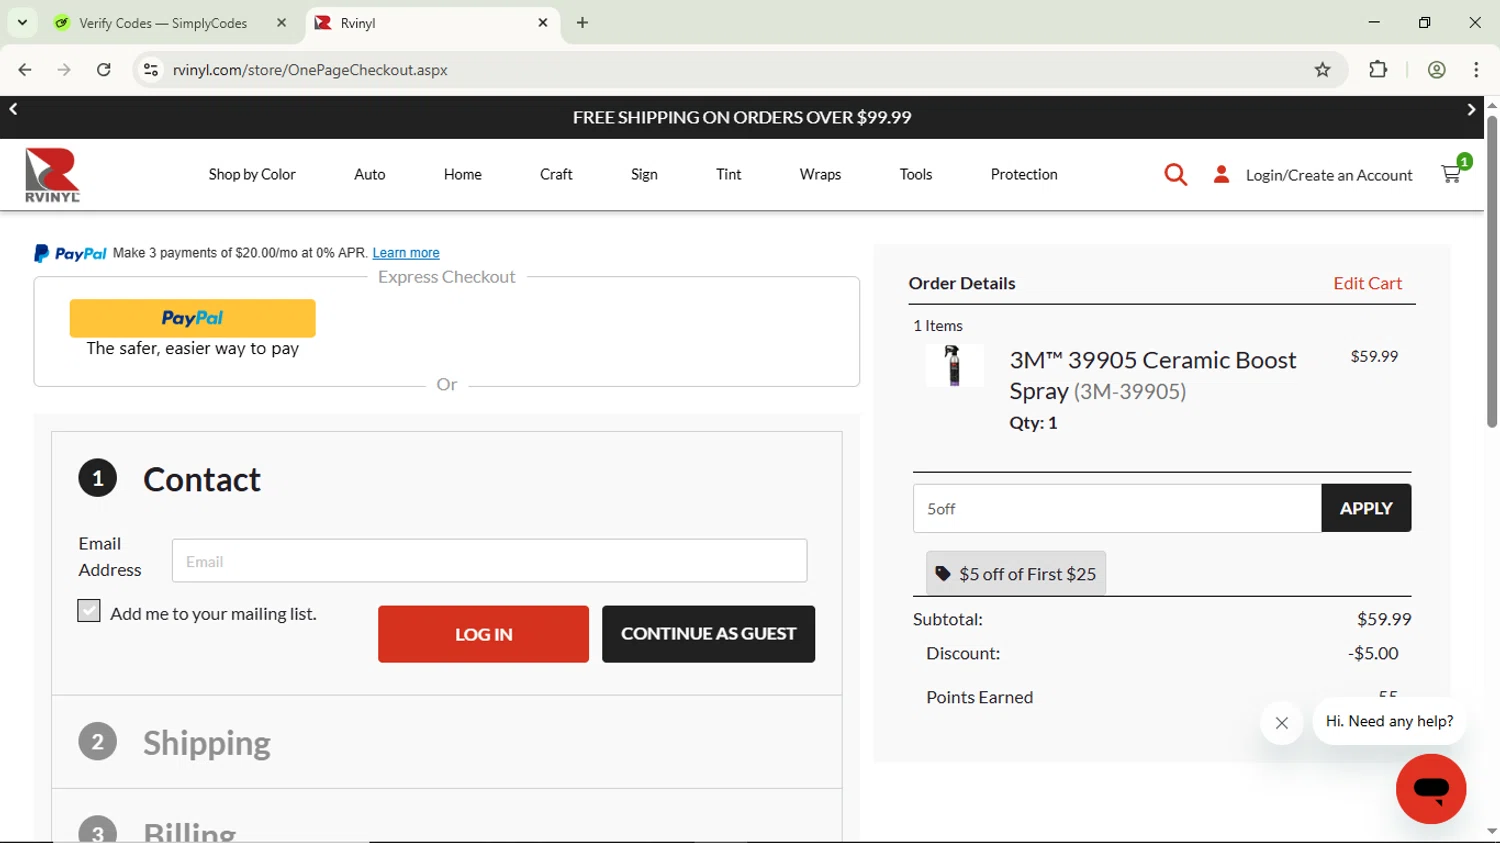This screenshot has width=1500, height=843.
Task: Open the Chrome three-dot menu
Action: pos(1476,70)
